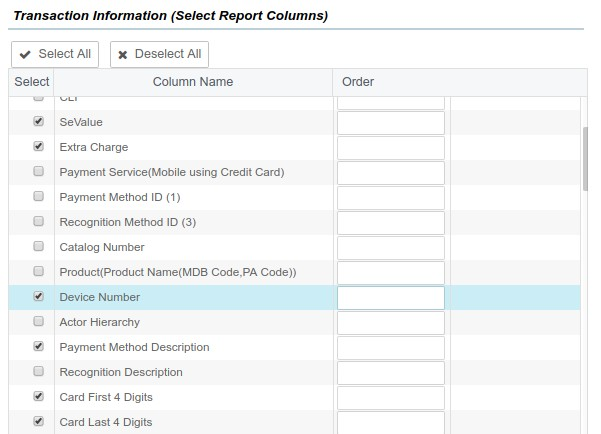Click the Payment Method ID (1) text
Screen dimensions: 601x434
120,197
